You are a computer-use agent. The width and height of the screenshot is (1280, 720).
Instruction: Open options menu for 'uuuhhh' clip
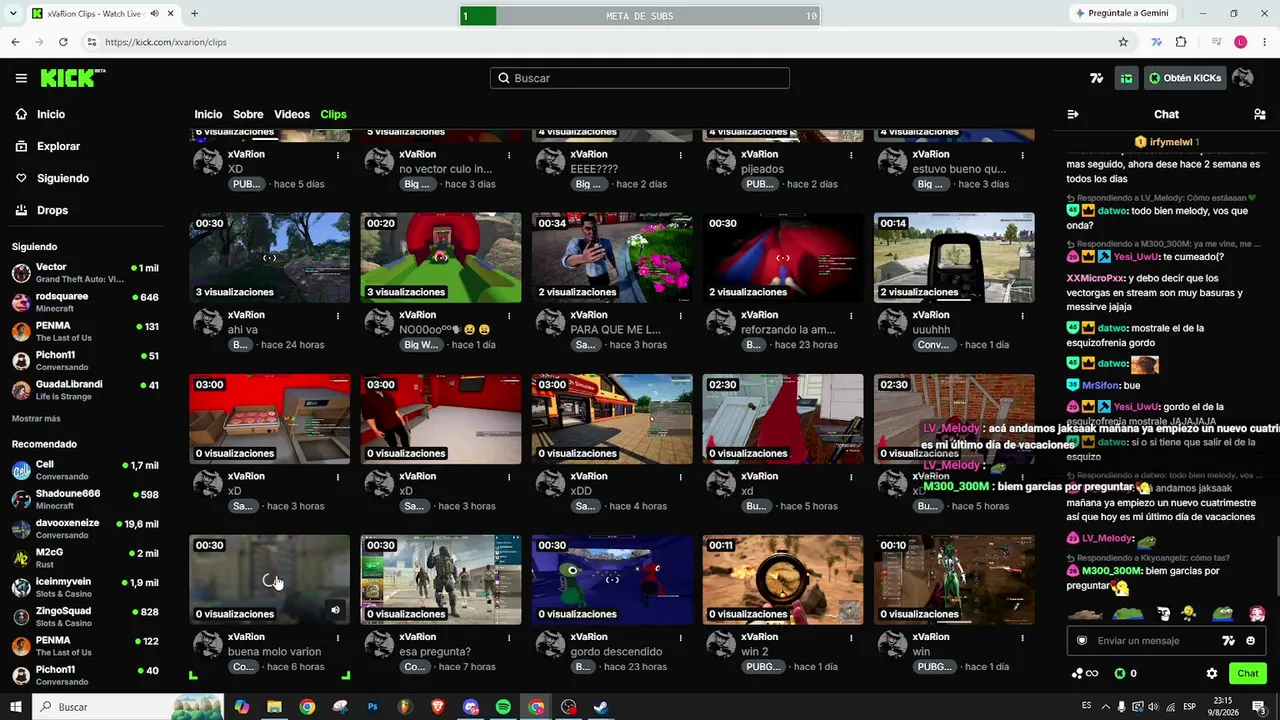(x=1022, y=316)
